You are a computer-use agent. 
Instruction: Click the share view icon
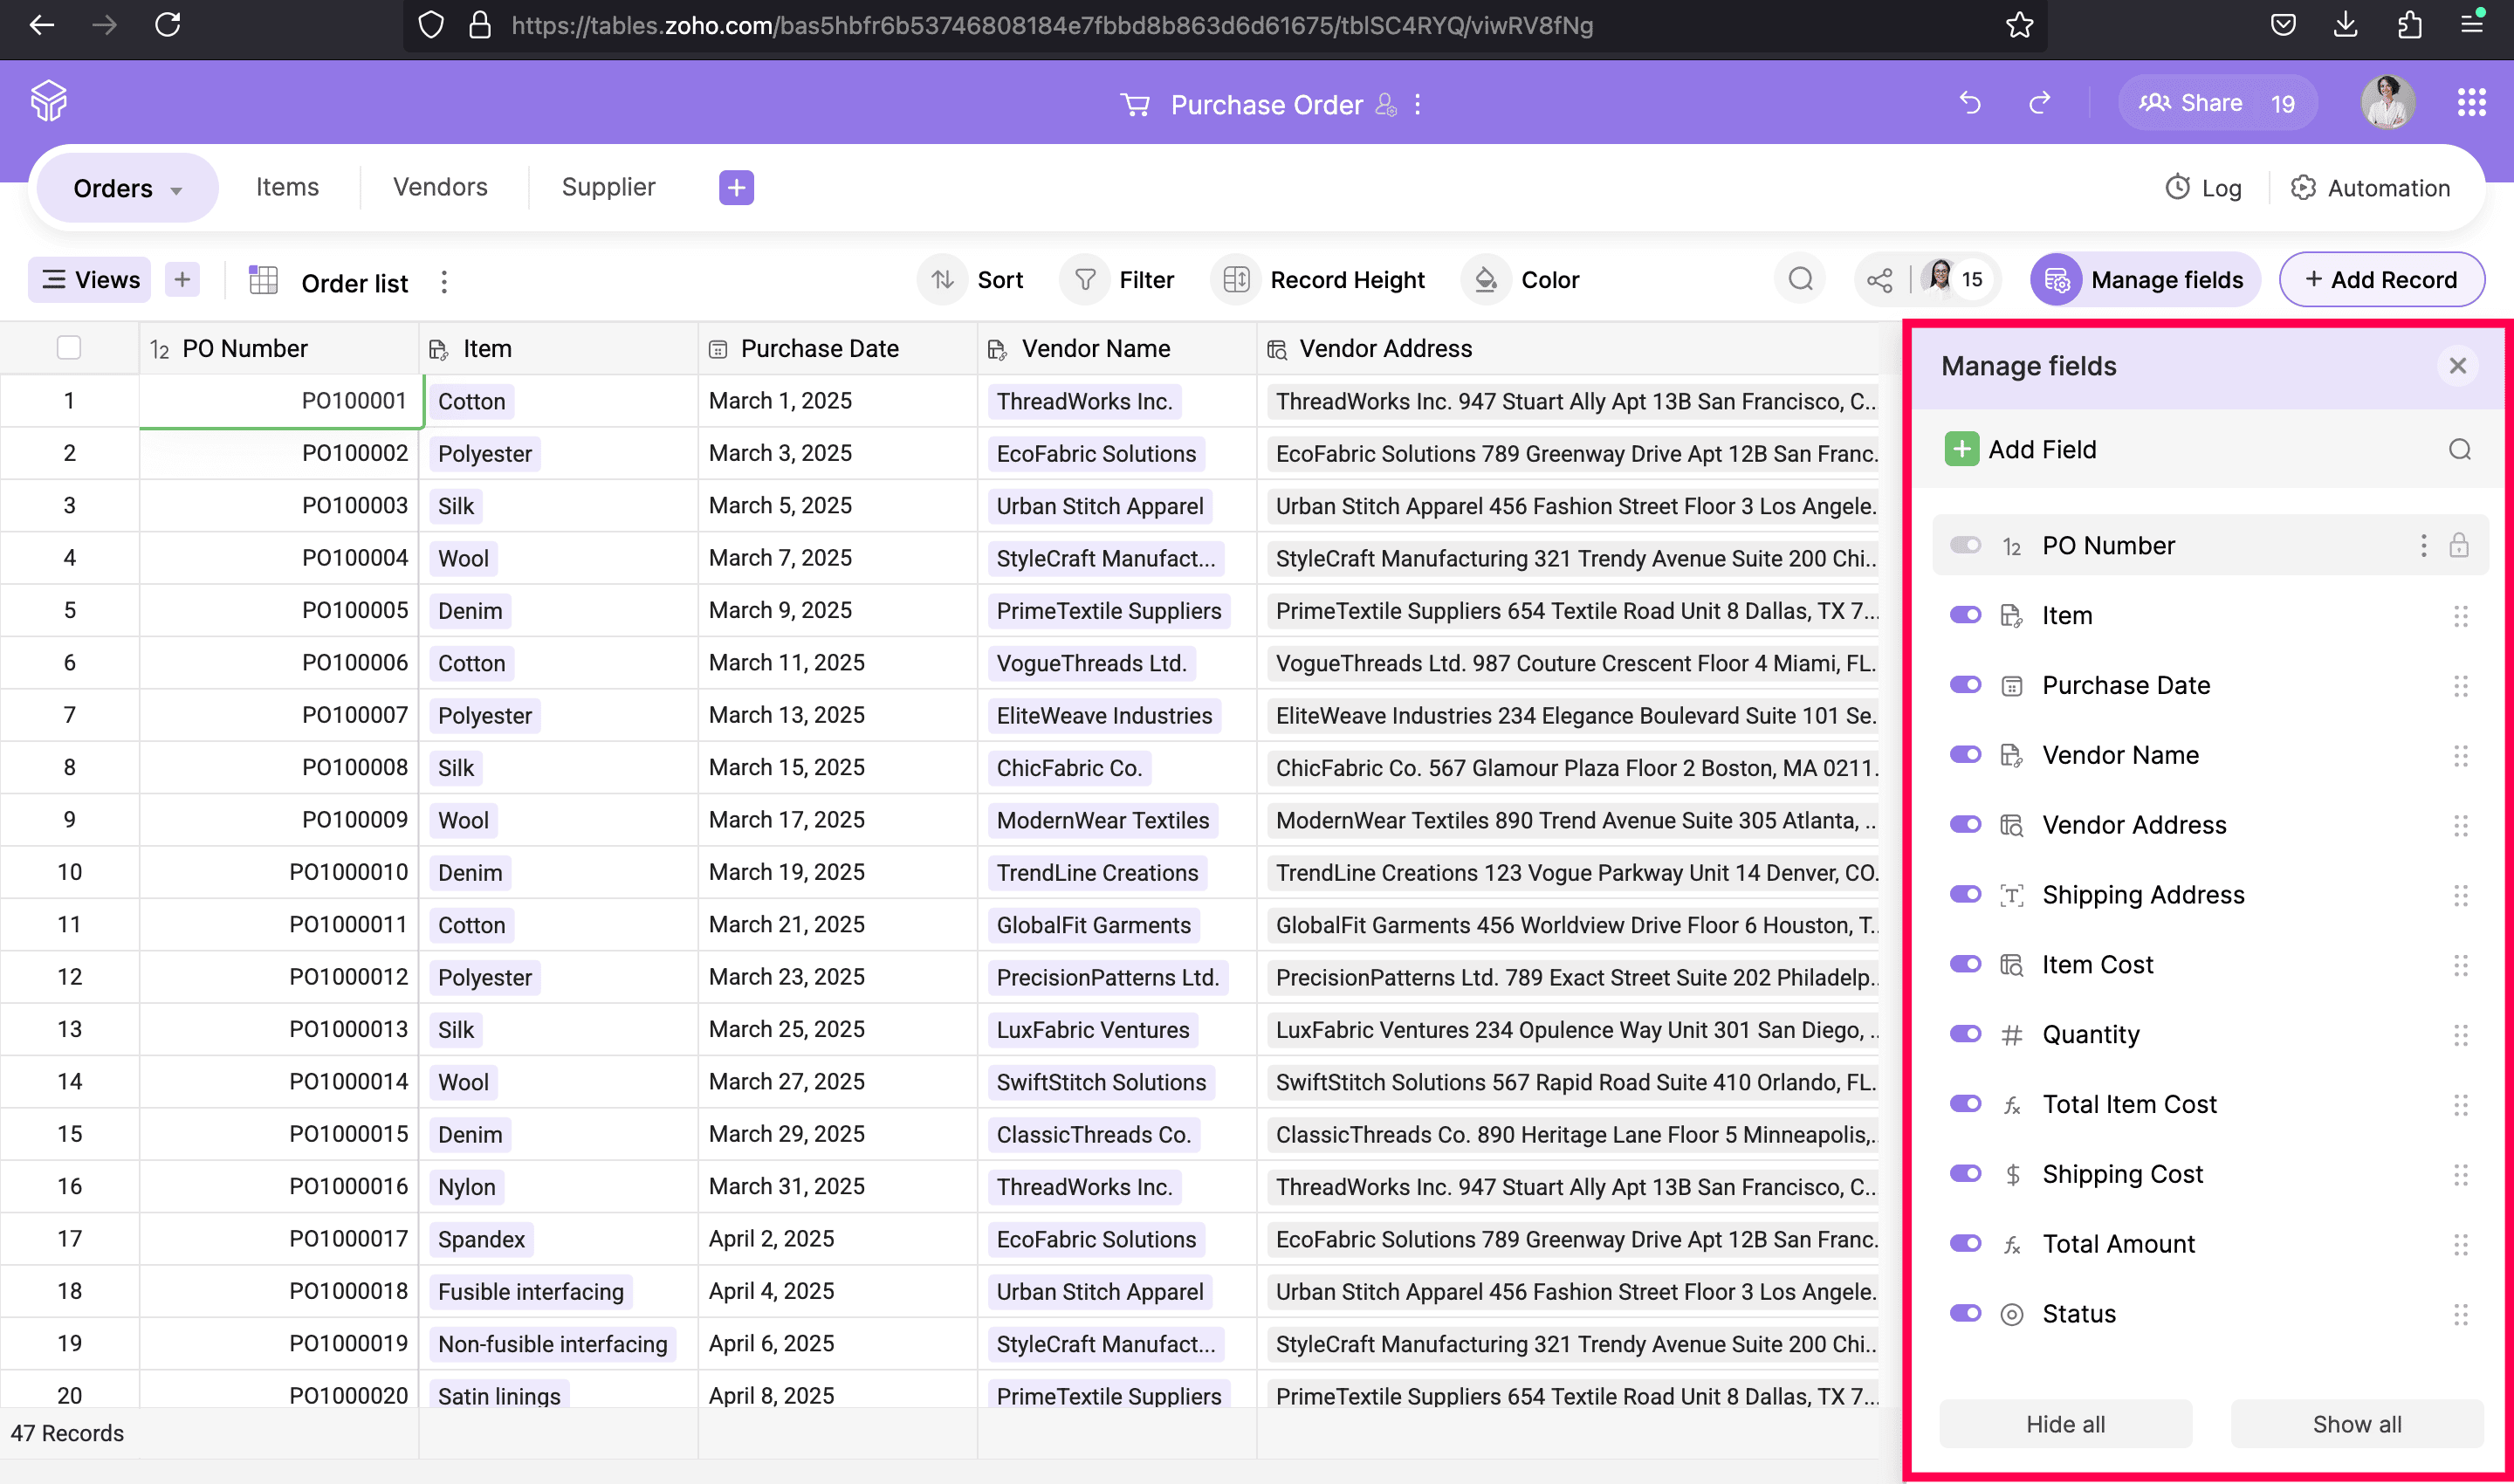click(1879, 280)
